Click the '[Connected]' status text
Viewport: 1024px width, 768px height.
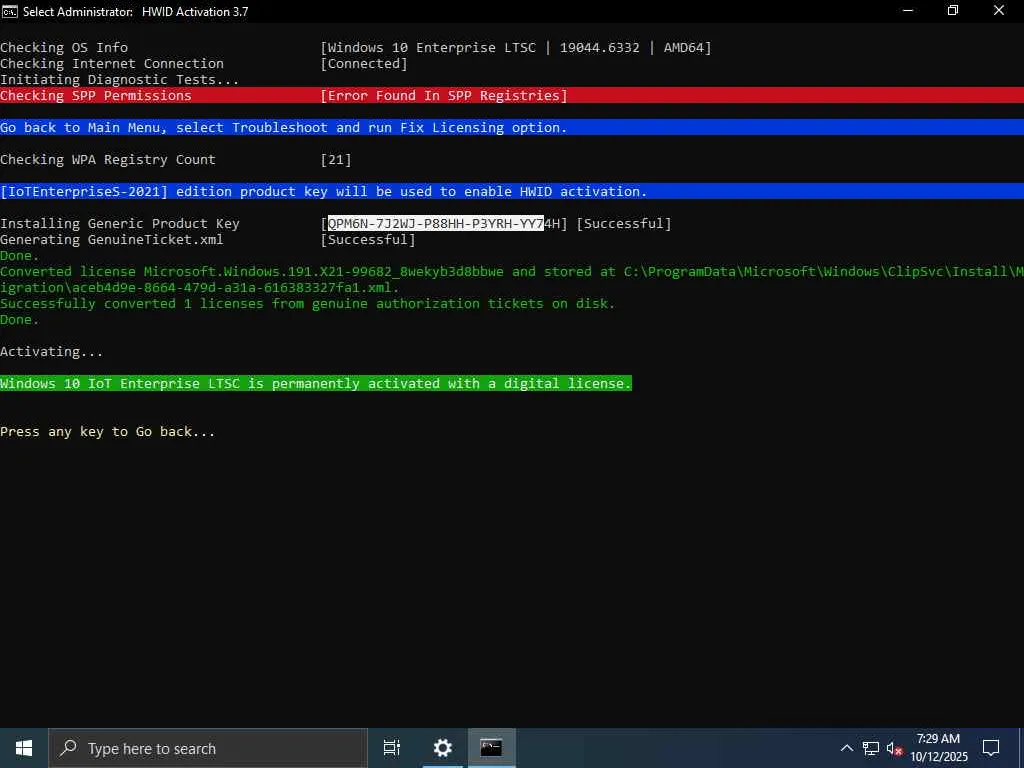tap(364, 63)
